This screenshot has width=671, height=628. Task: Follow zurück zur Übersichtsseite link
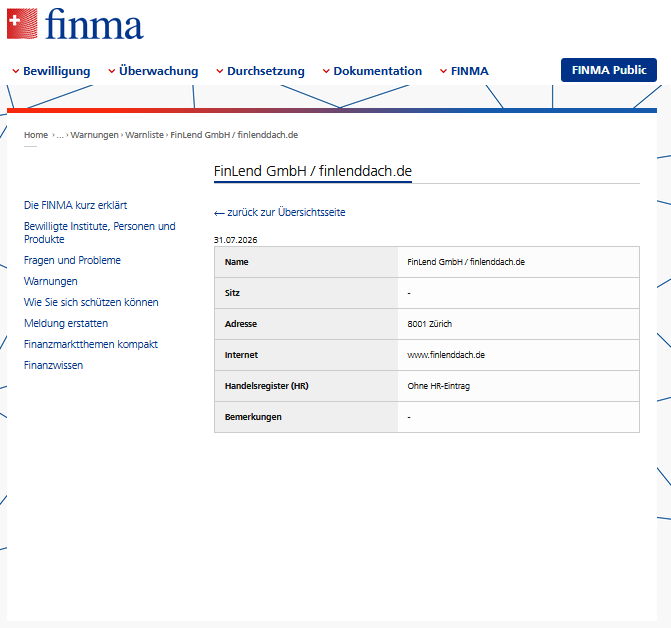[x=286, y=212]
